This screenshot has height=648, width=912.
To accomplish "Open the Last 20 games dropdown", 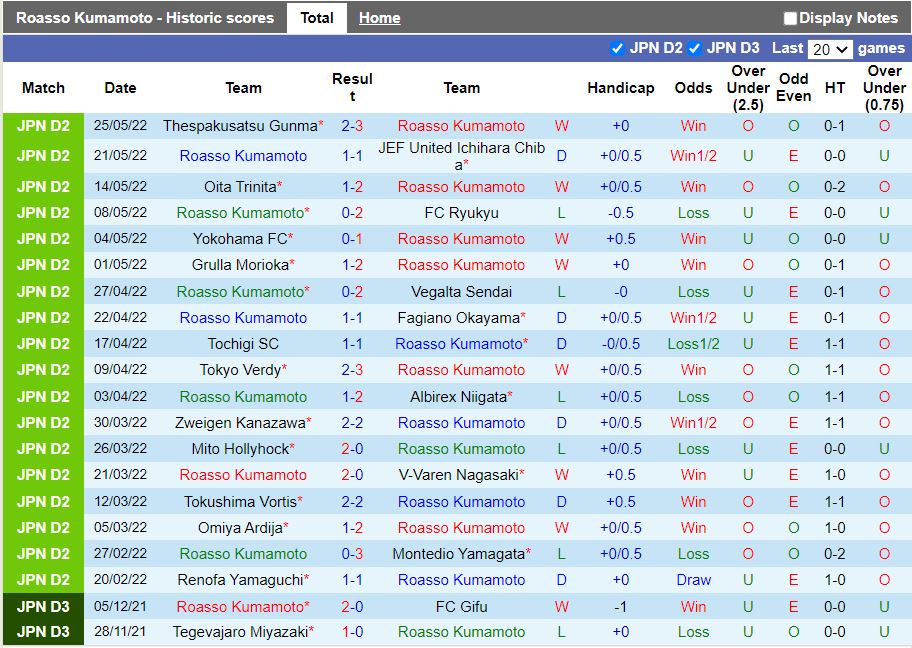I will [830, 49].
